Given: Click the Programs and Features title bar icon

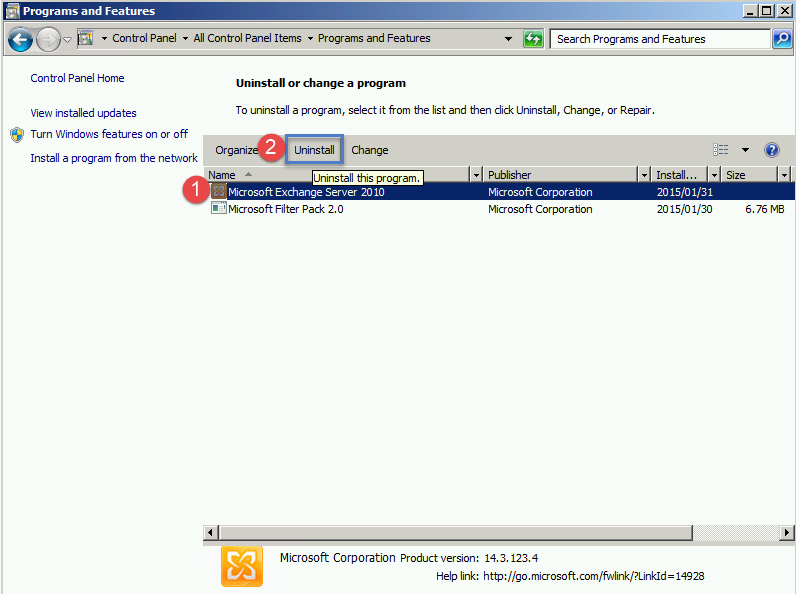Looking at the screenshot, I should 12,11.
